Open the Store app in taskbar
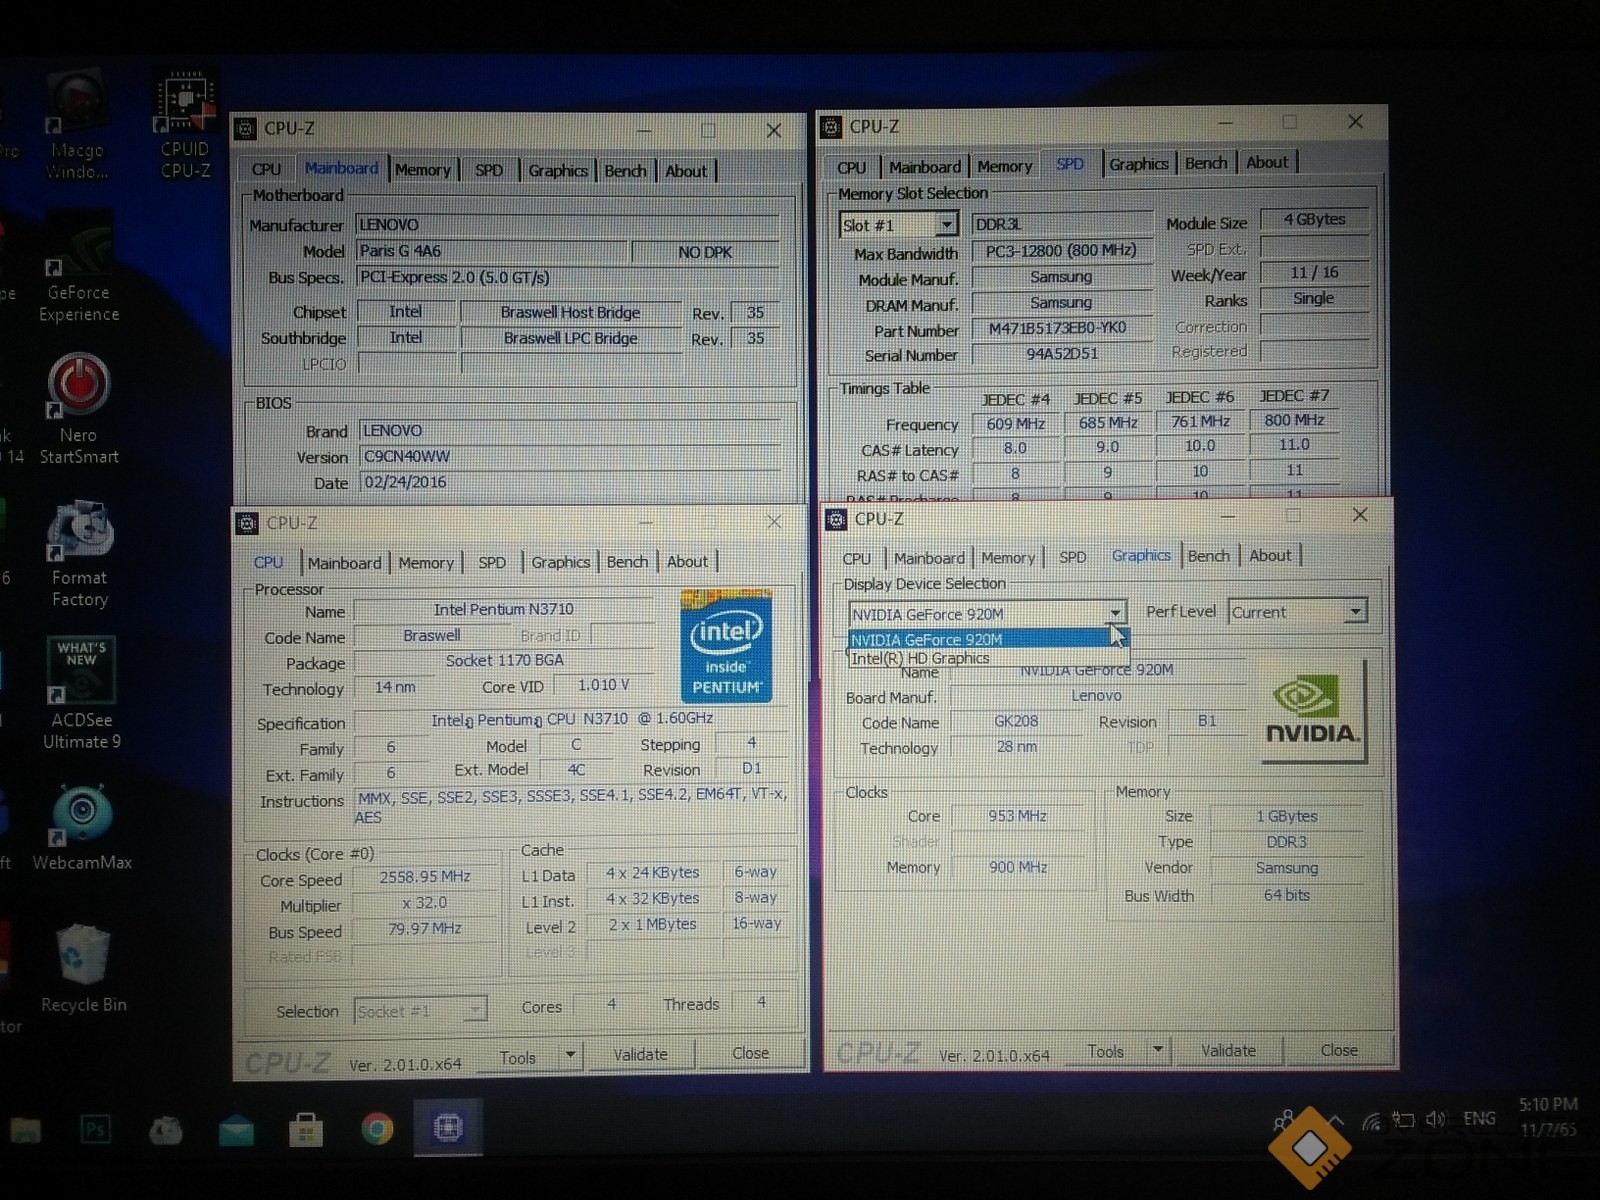The image size is (1600, 1200). click(306, 1130)
